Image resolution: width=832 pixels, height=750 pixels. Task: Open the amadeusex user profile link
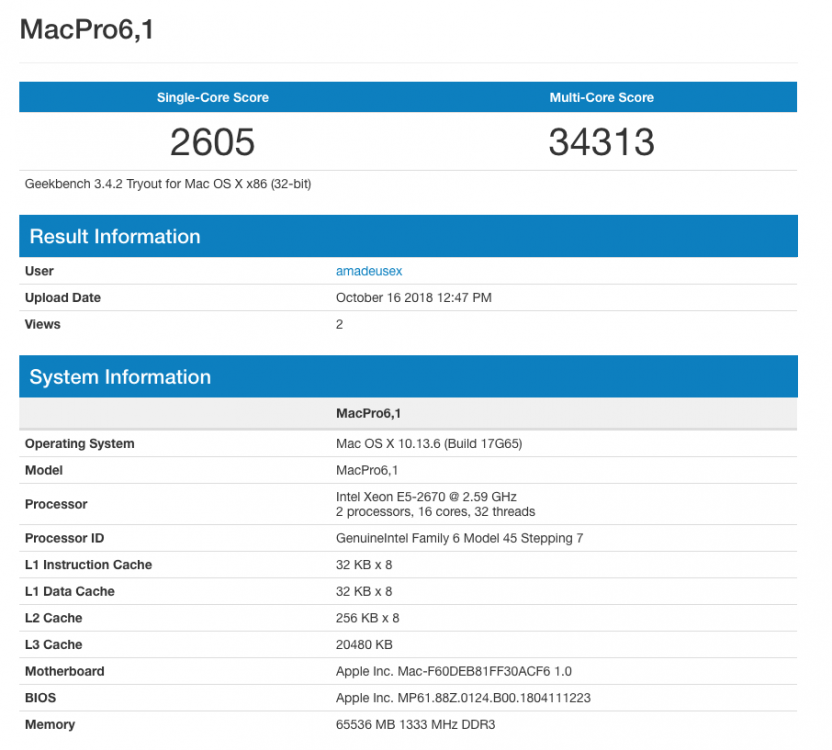[369, 271]
